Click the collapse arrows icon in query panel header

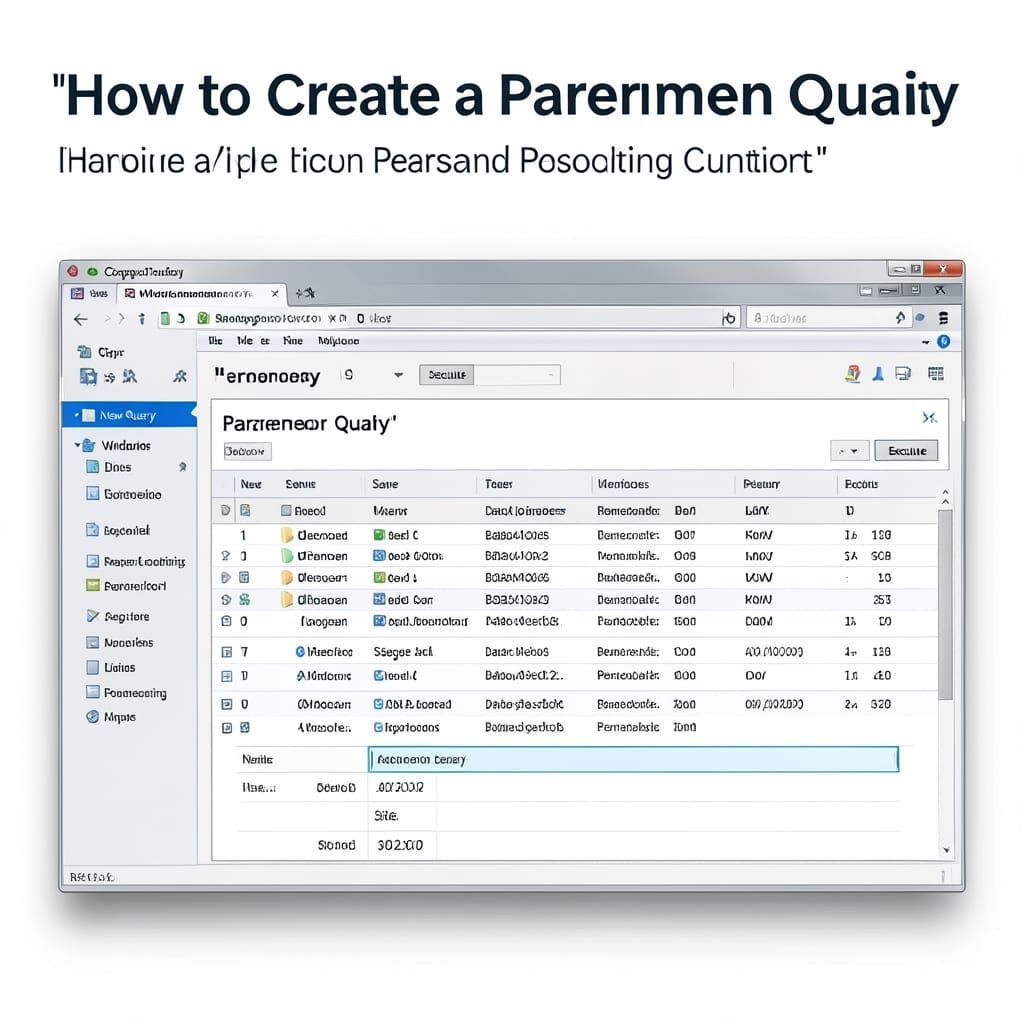[929, 418]
